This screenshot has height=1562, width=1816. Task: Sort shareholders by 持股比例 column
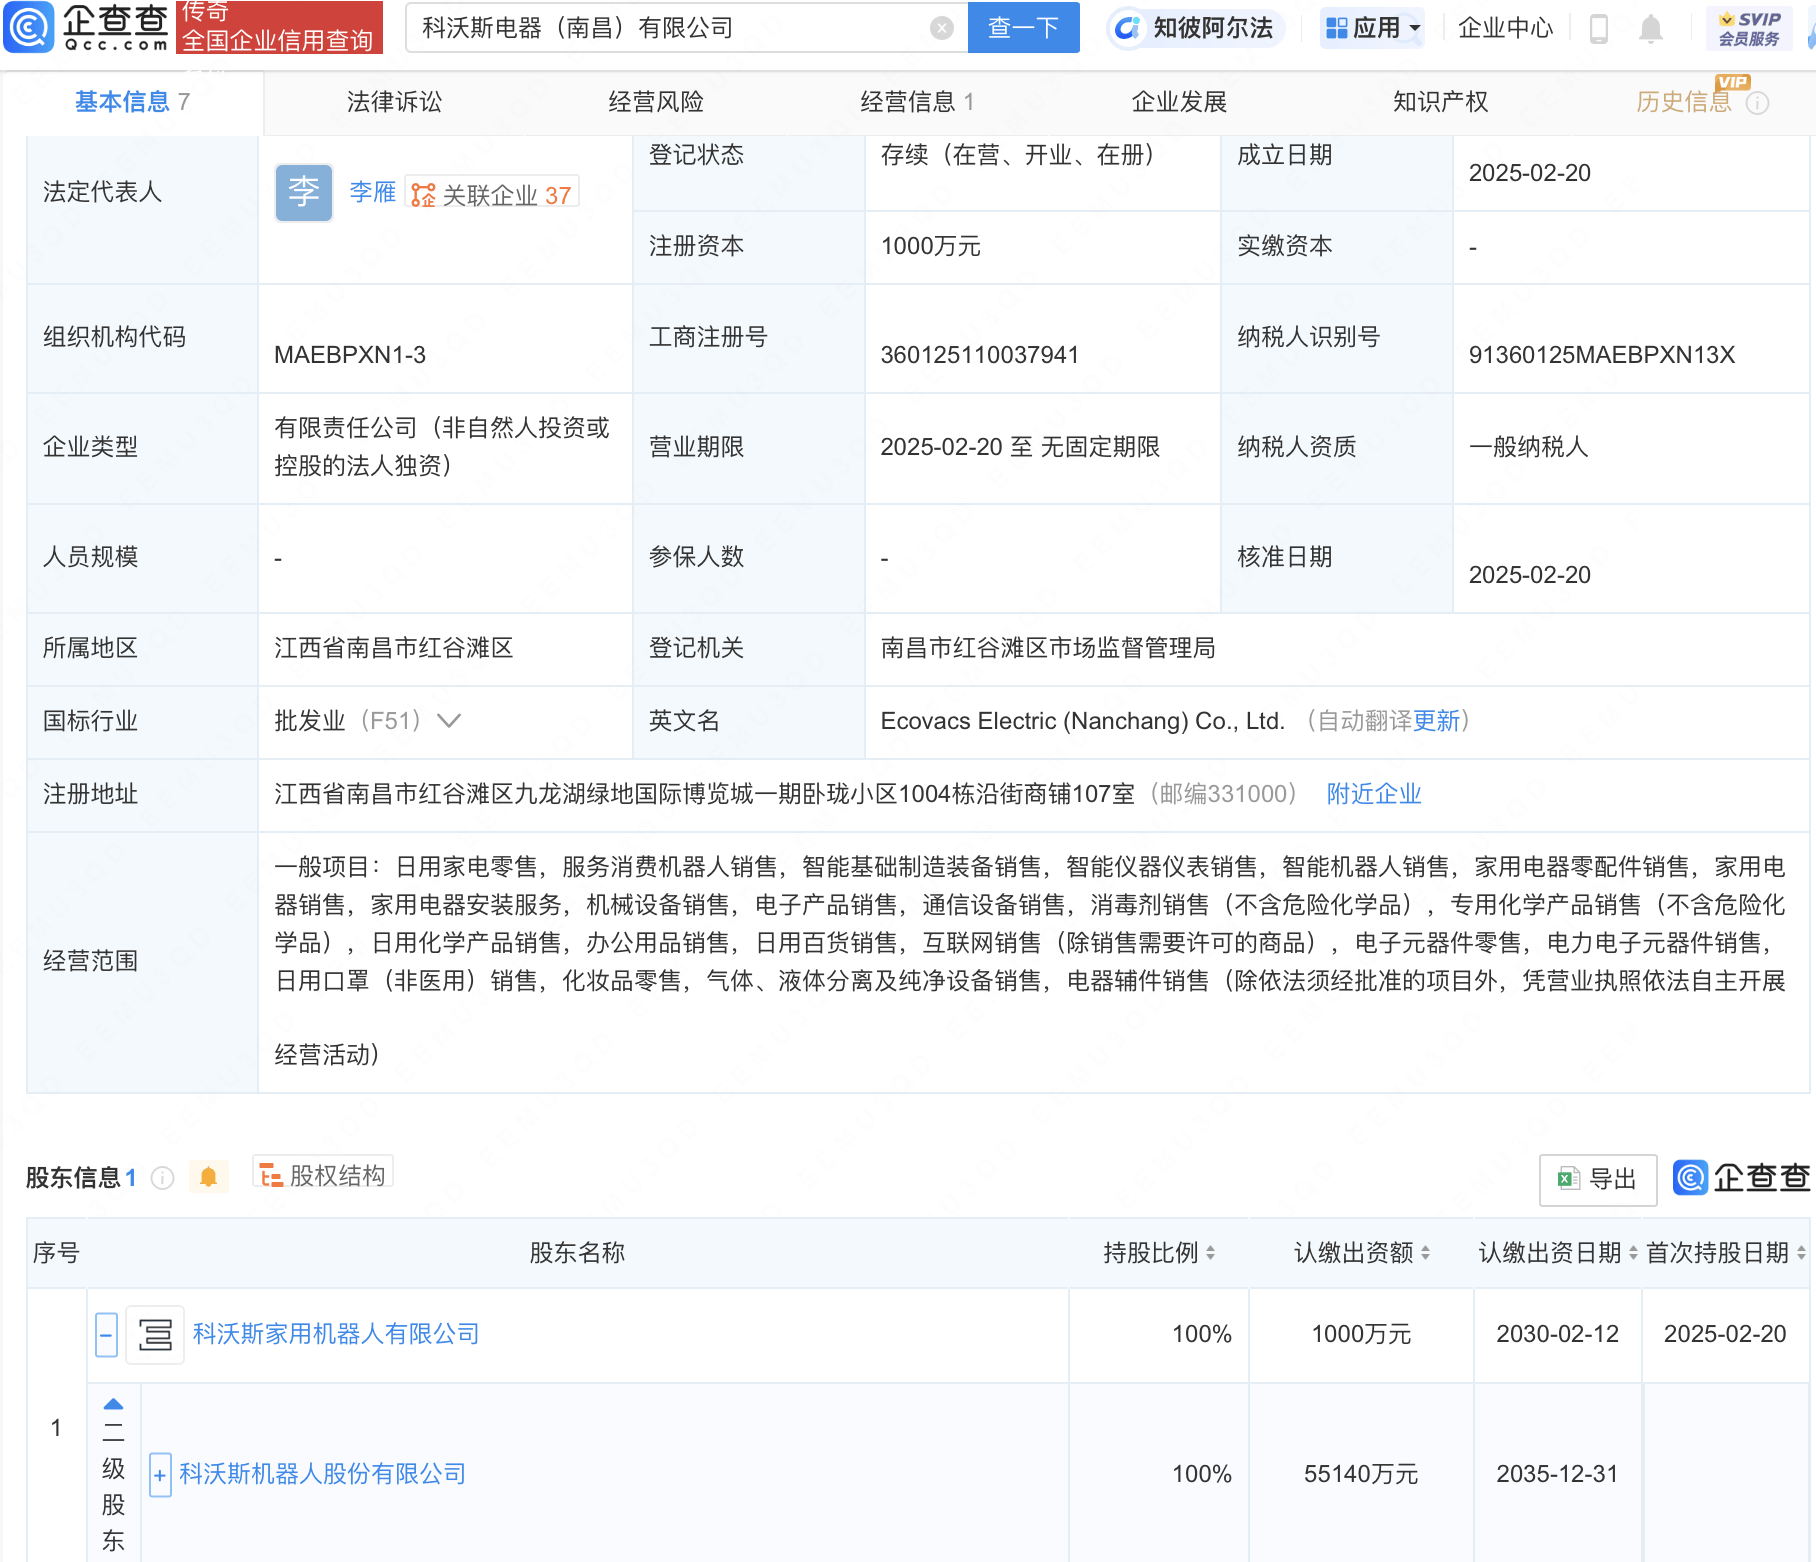click(x=1212, y=1252)
